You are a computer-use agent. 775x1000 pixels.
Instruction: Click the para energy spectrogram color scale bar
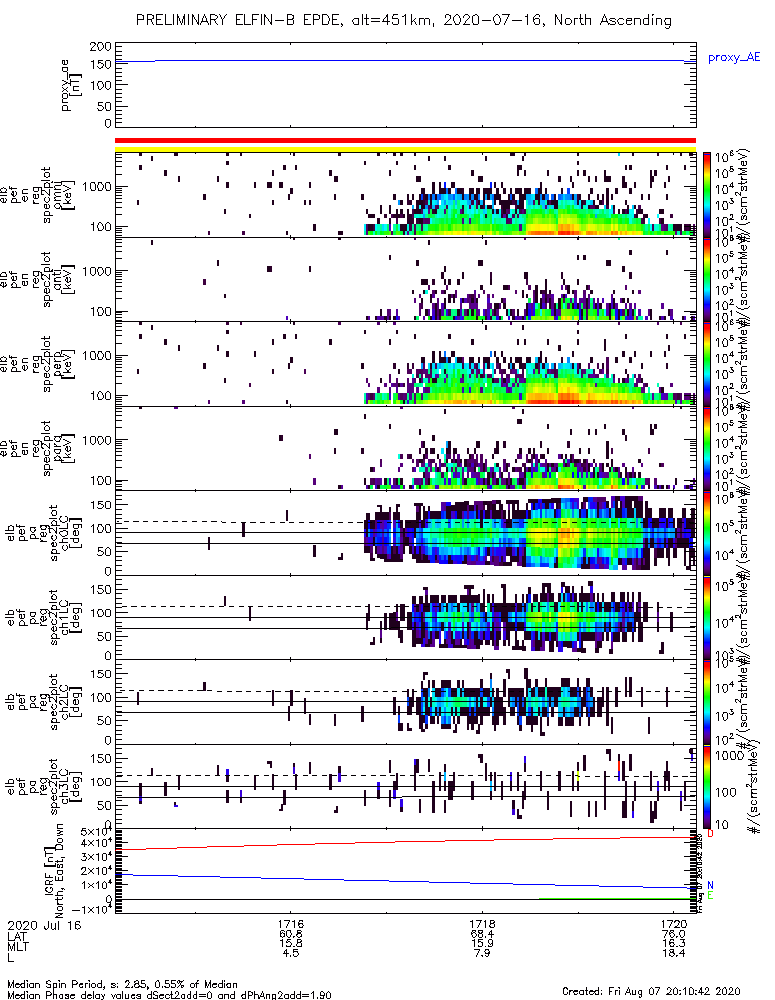coord(707,448)
